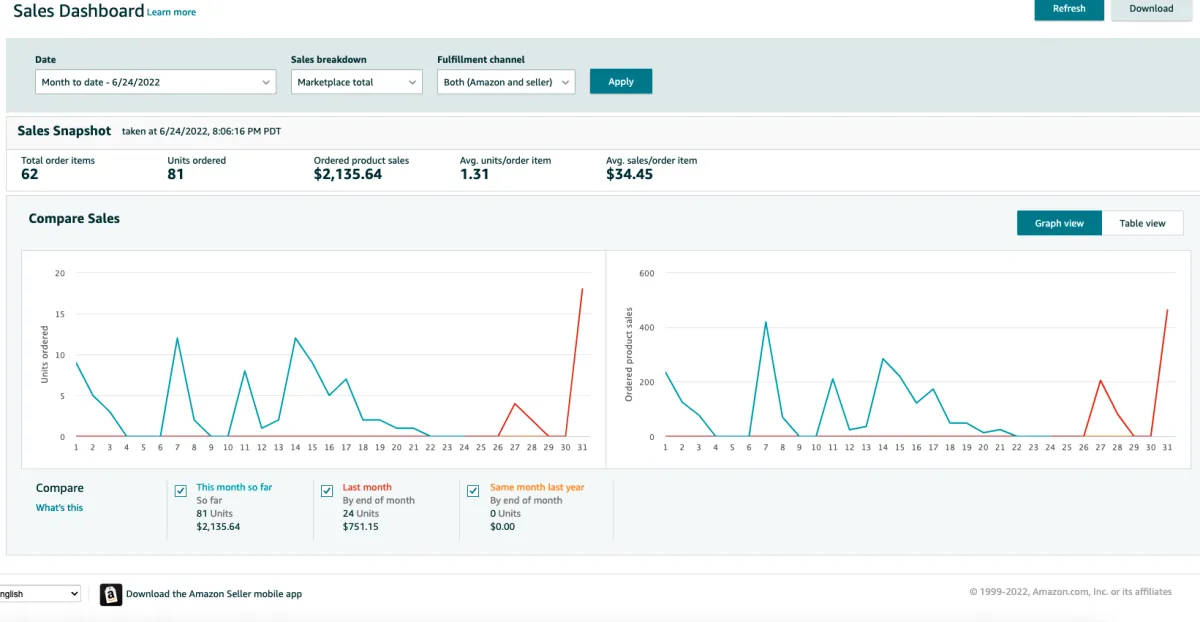Uncheck the Same month last year checkbox
Viewport: 1200px width, 622px height.
(474, 491)
